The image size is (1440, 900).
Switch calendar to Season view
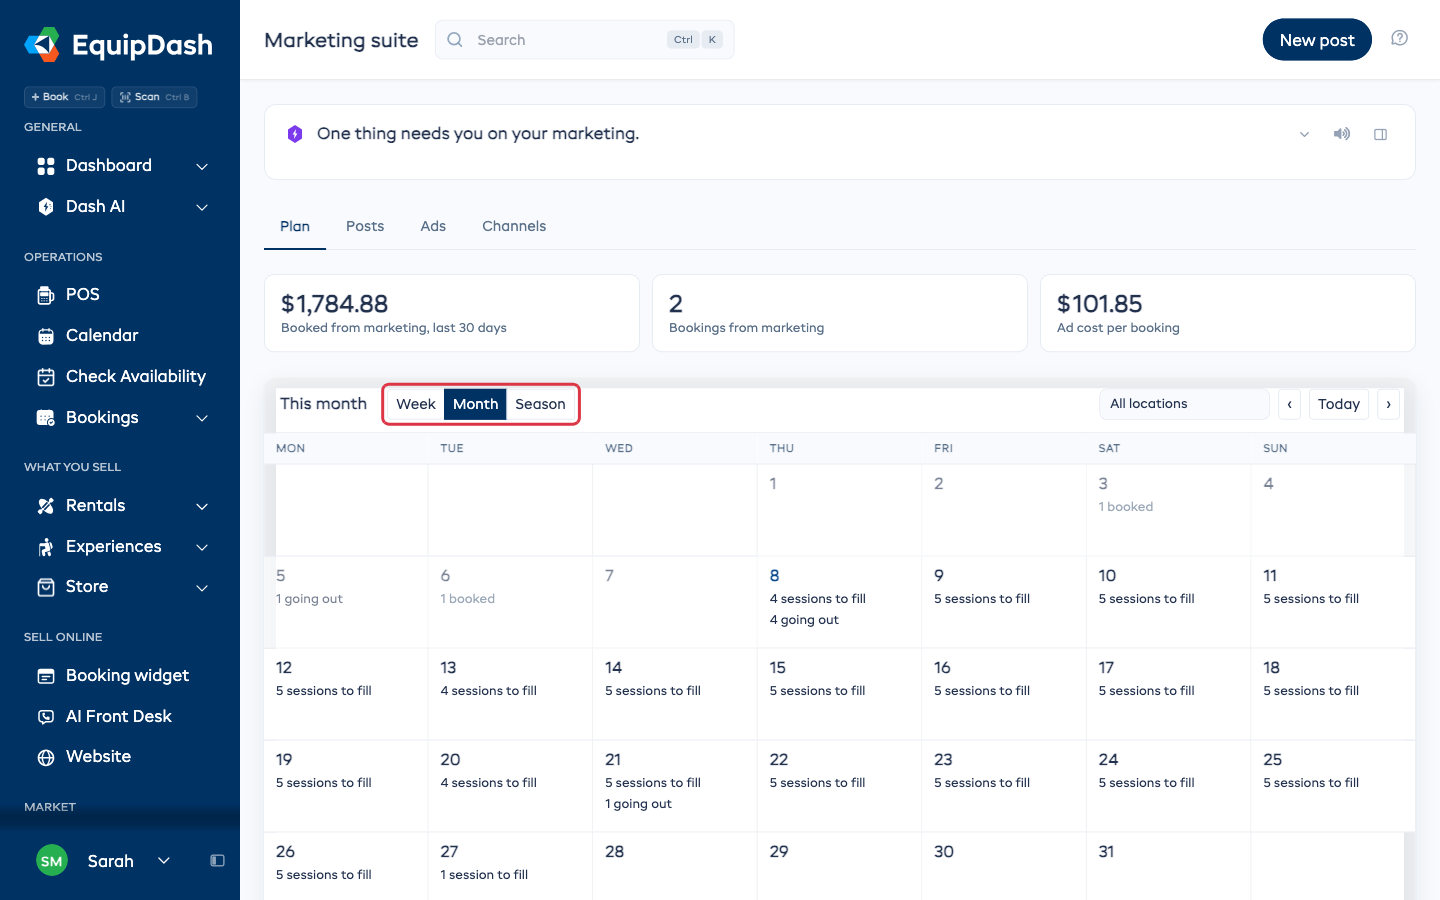click(x=540, y=404)
